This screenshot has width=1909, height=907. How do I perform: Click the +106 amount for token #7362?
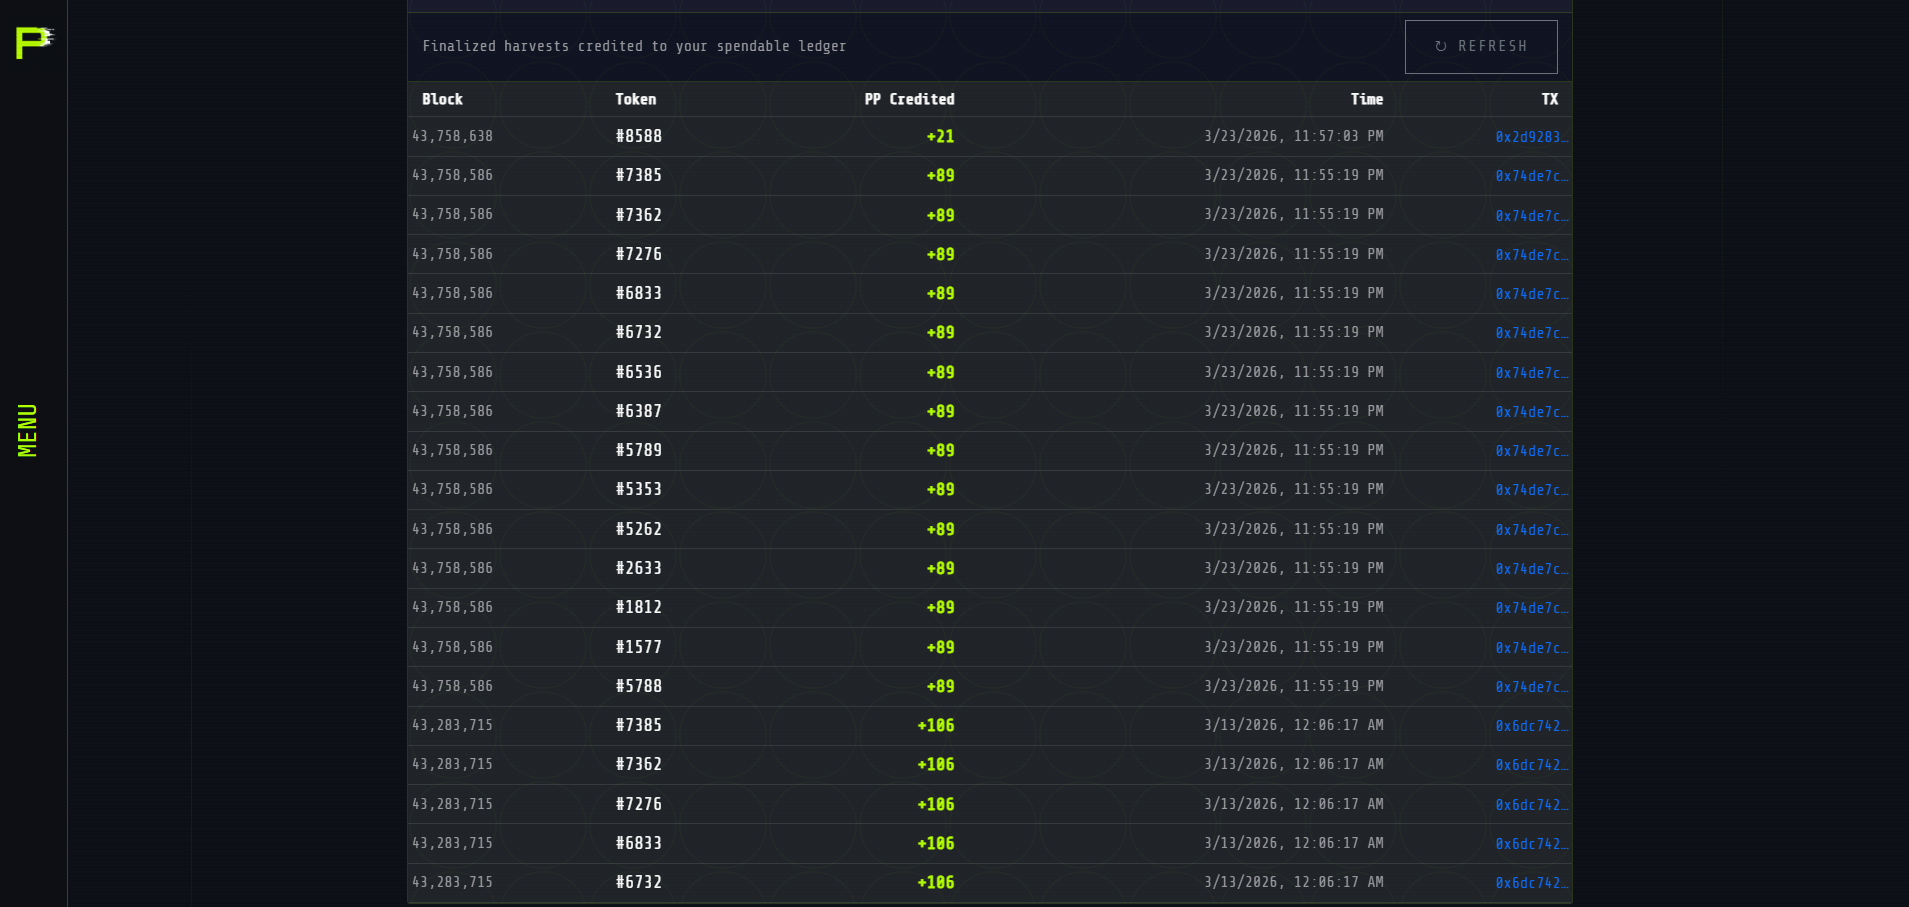point(936,764)
